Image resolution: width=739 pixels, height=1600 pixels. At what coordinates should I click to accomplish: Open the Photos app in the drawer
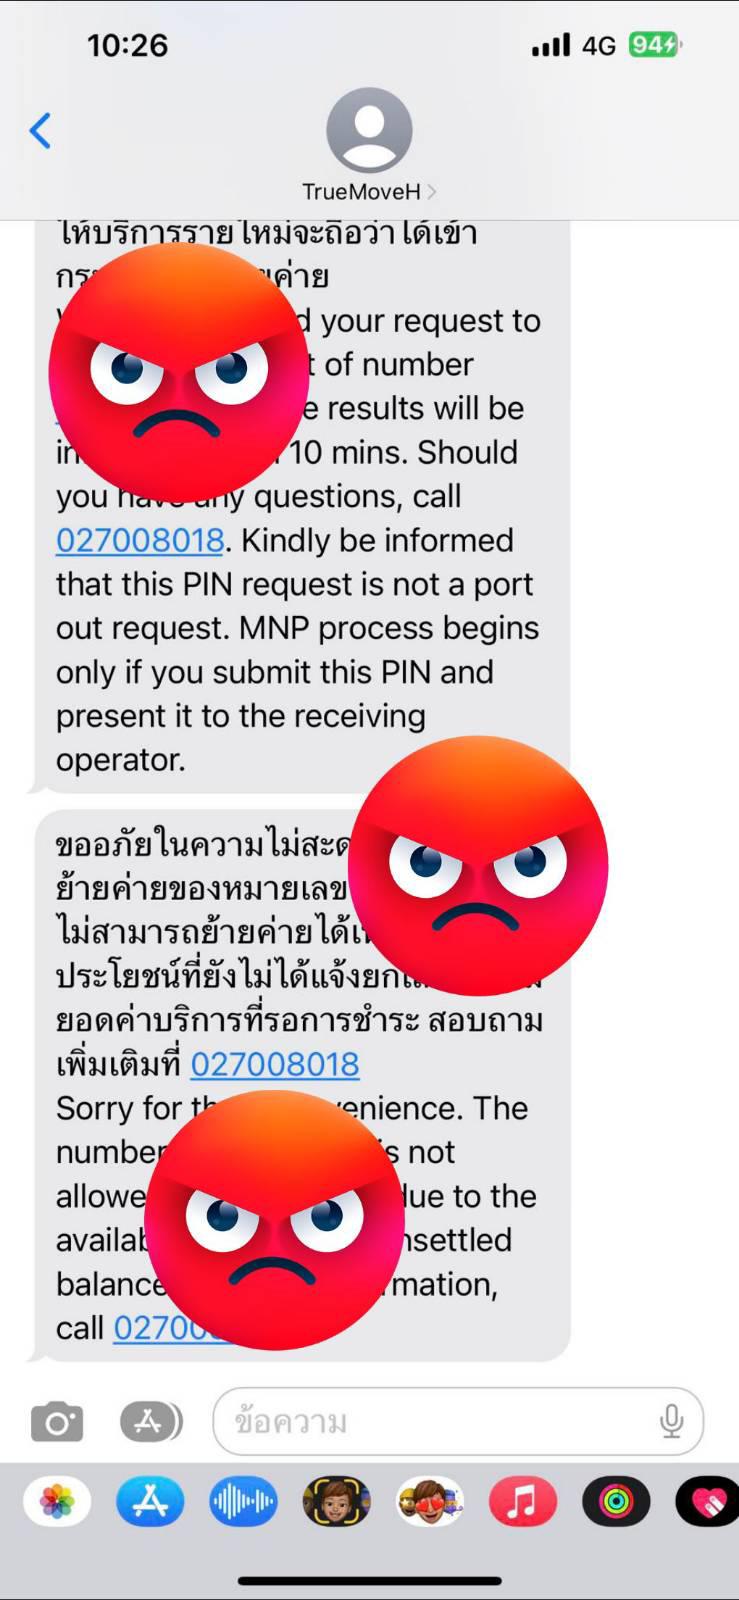tap(57, 1502)
